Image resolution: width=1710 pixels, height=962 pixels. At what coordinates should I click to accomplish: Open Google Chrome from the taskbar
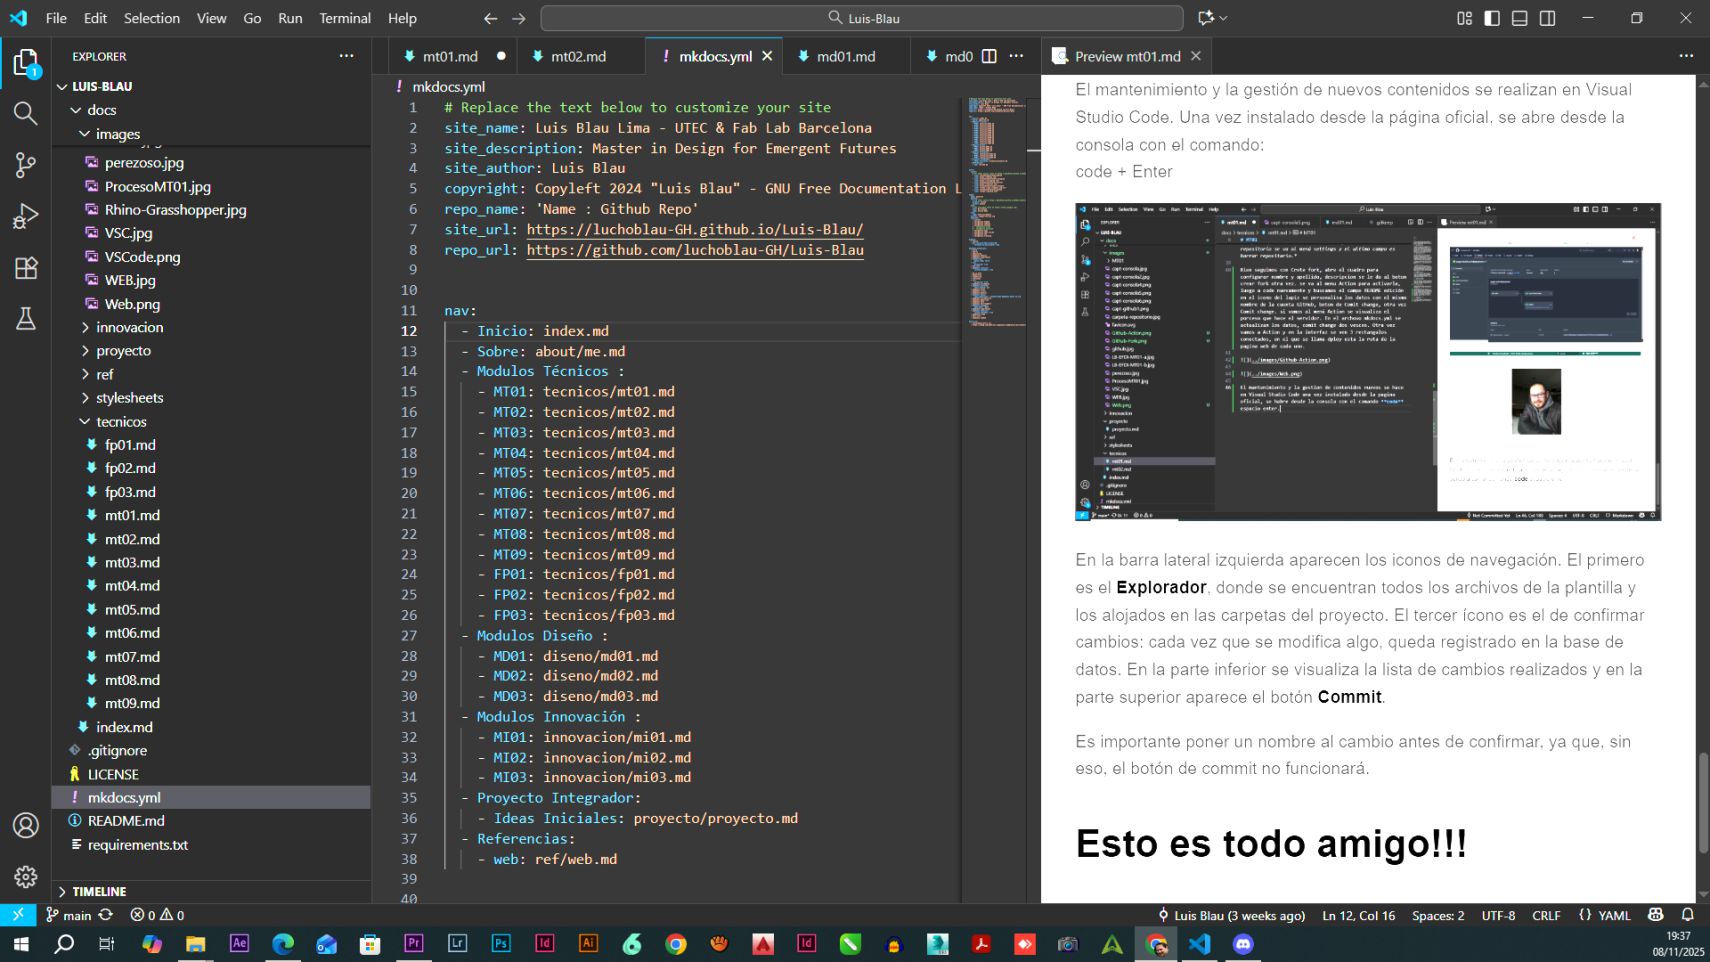point(676,944)
